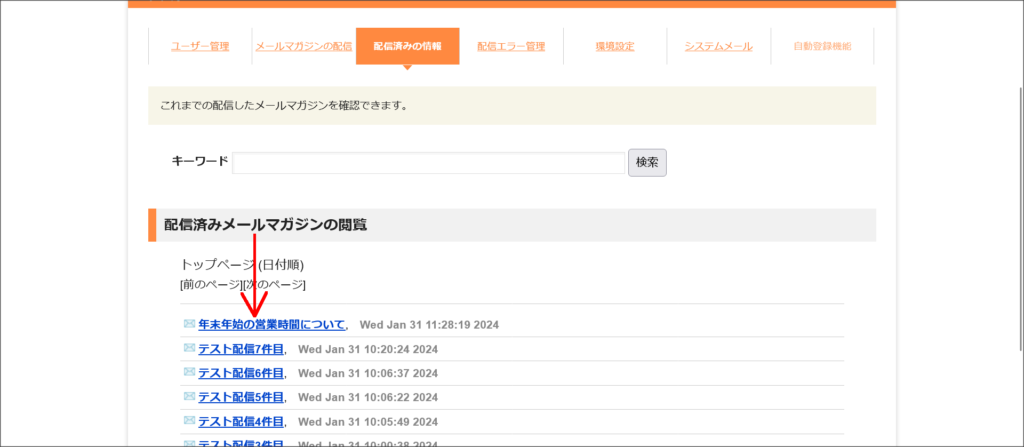View the テスト配信6件目 mail magazine
The width and height of the screenshot is (1024, 447).
coord(241,373)
